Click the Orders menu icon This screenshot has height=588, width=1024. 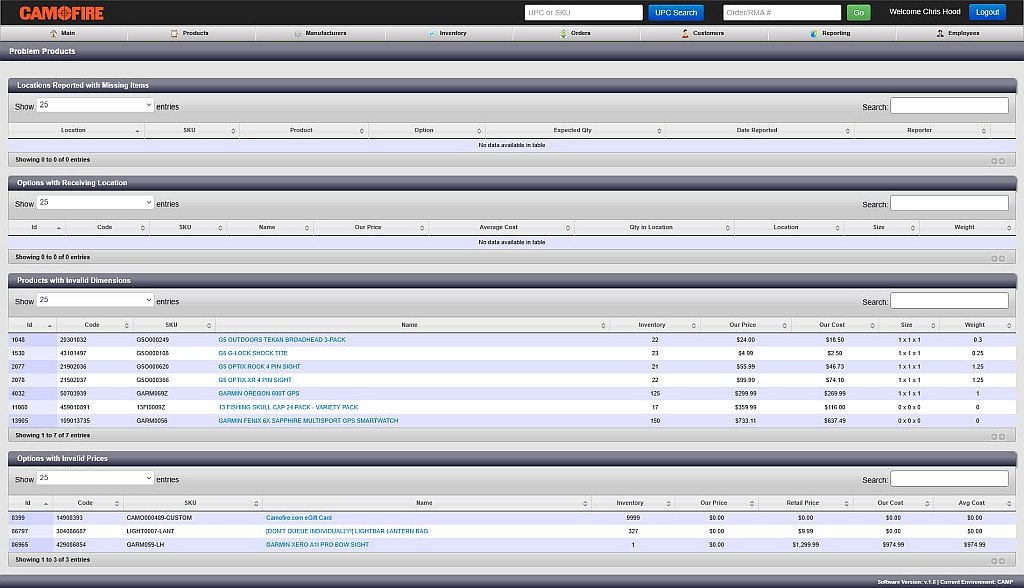(563, 33)
